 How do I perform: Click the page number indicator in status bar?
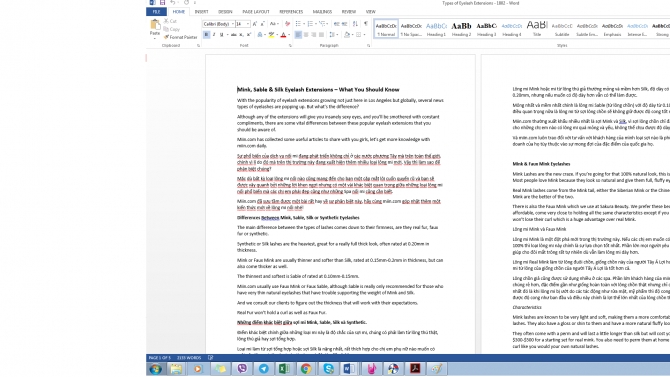(159, 358)
